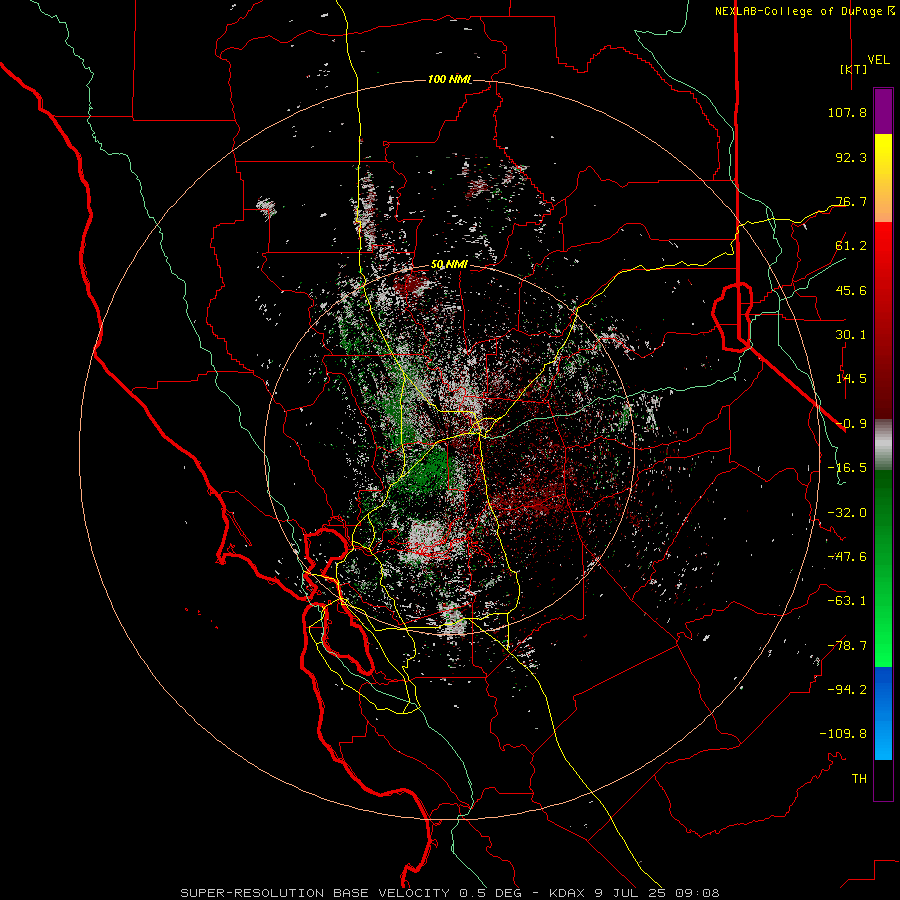This screenshot has width=900, height=900.
Task: Click the 61.2 value on velocity scale
Action: (851, 246)
